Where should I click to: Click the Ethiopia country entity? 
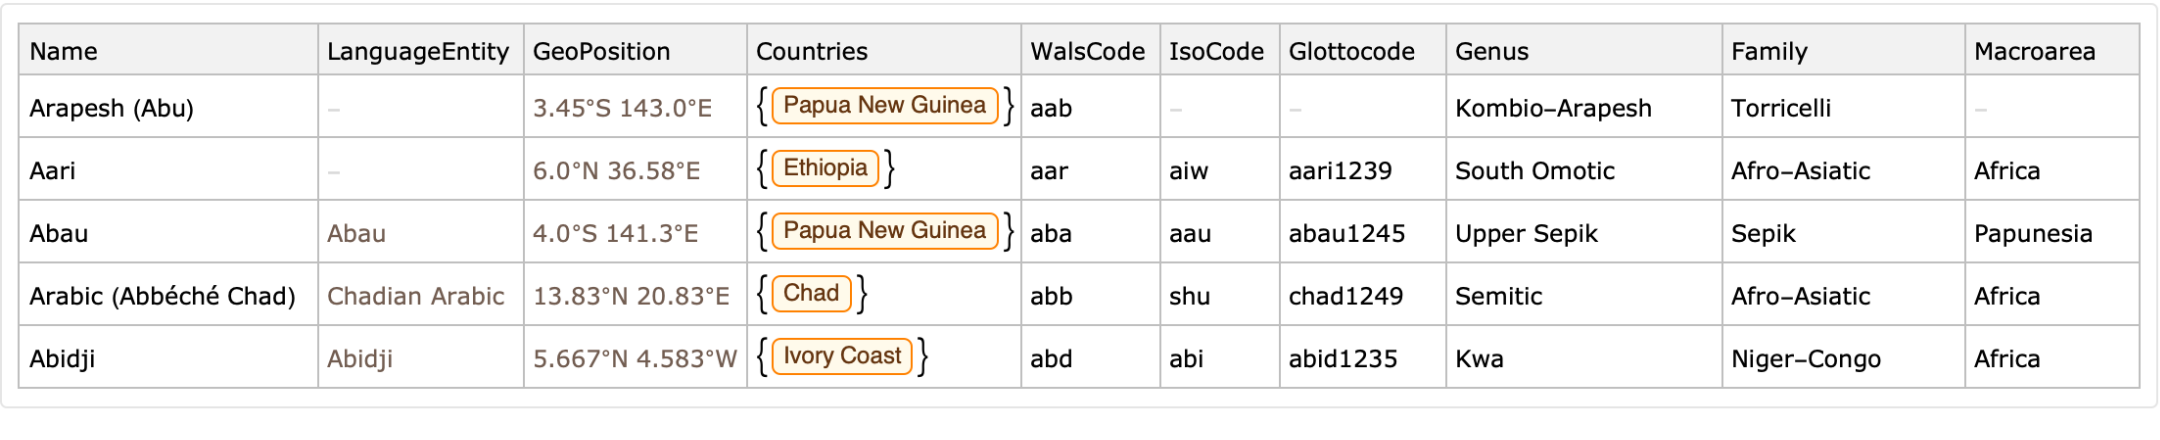point(825,168)
